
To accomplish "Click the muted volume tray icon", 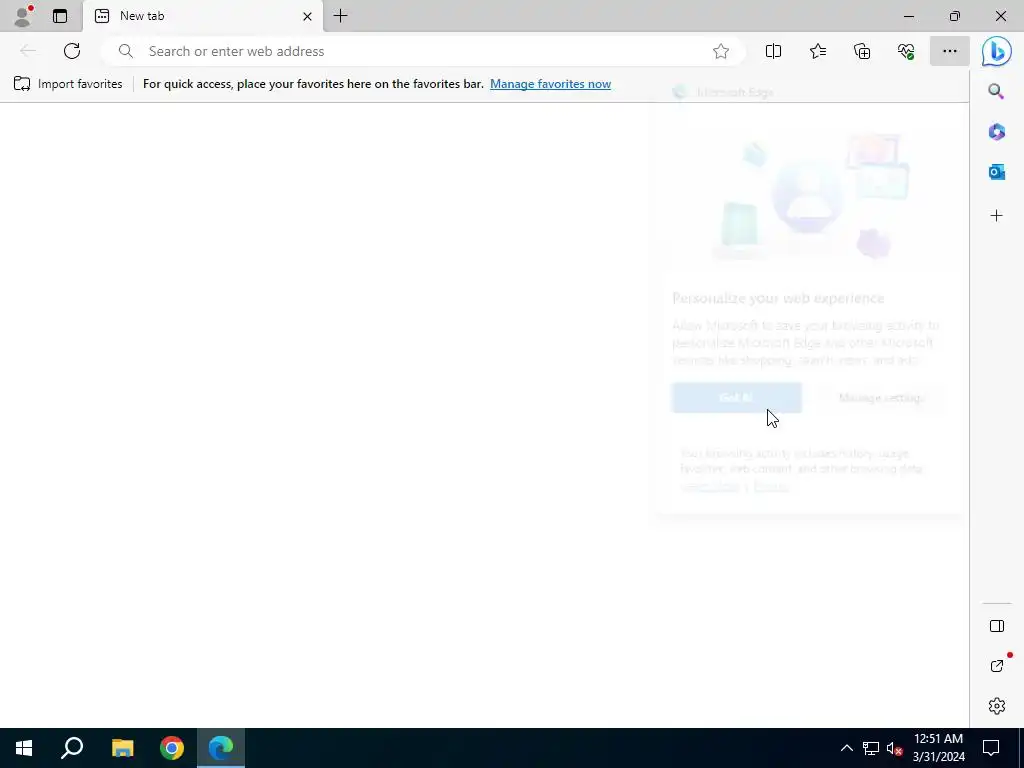I will point(895,748).
